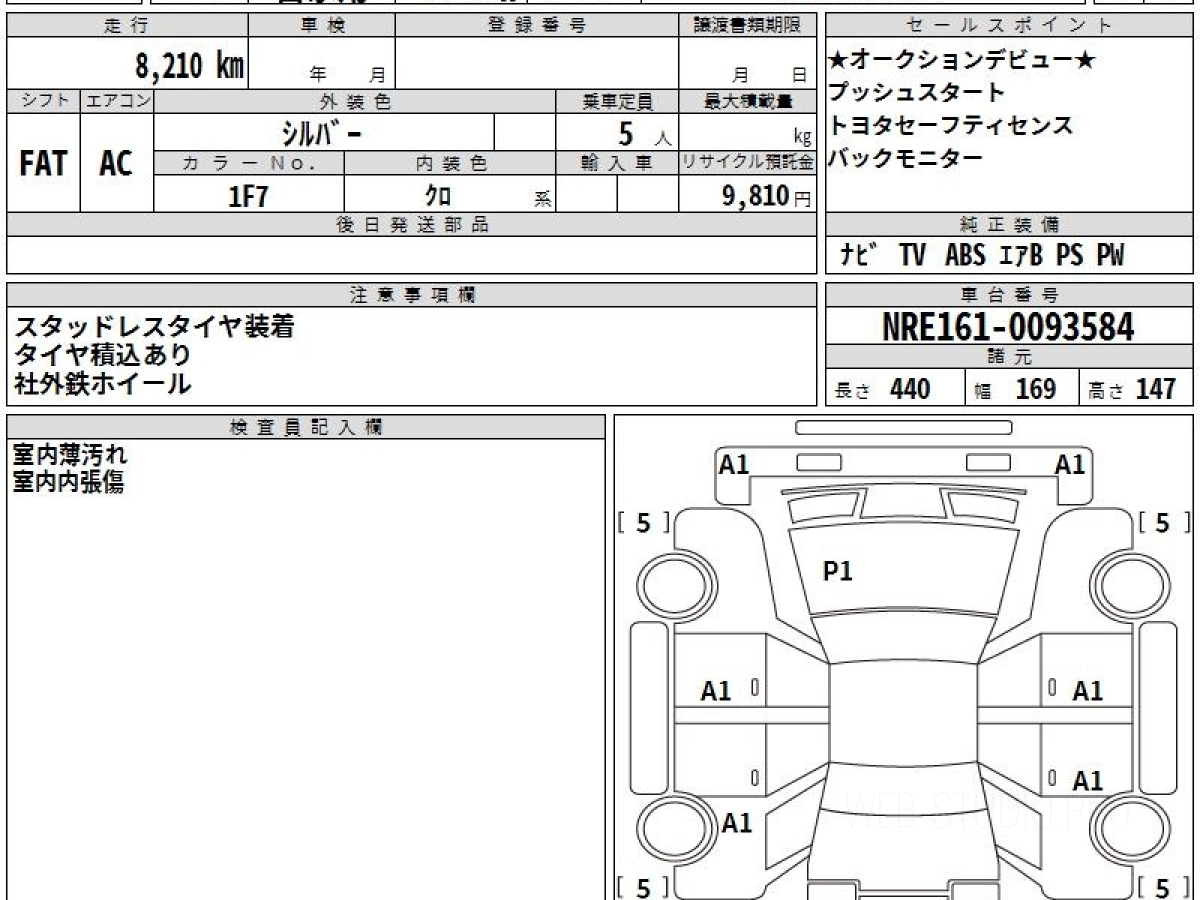This screenshot has height=900, width=1200.
Task: Click the 最大積載量 header
Action: 748,101
